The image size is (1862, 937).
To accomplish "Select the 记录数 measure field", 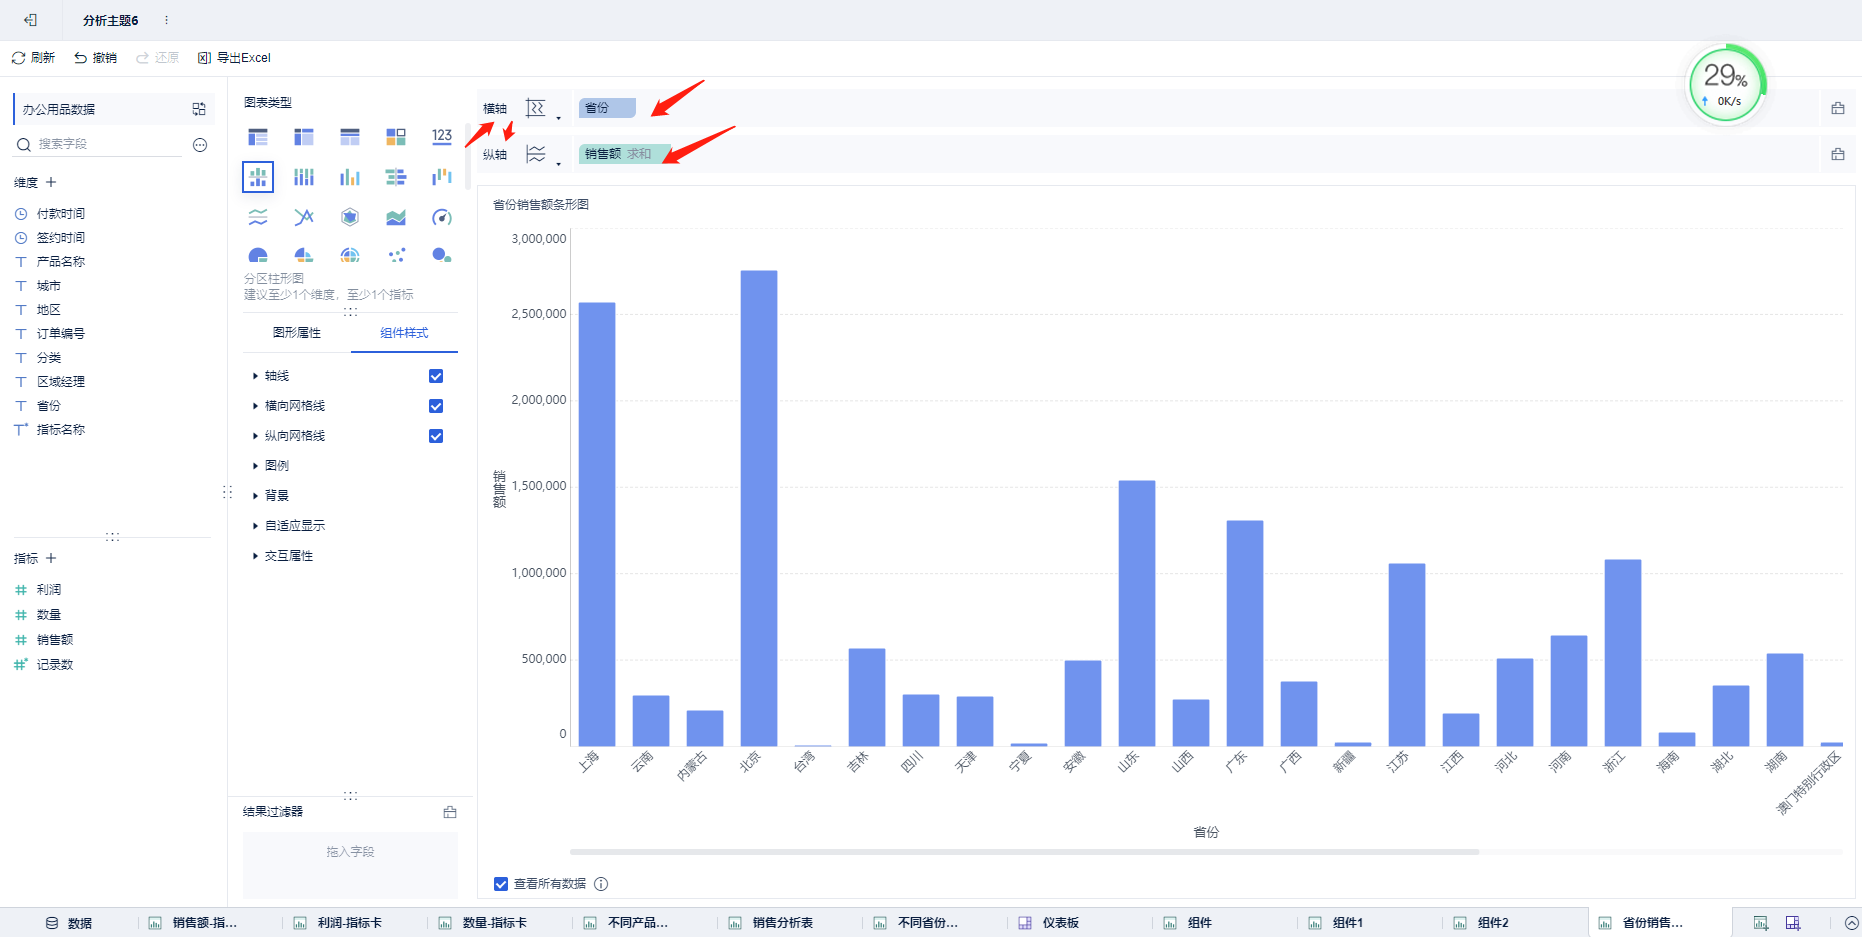I will coord(55,665).
